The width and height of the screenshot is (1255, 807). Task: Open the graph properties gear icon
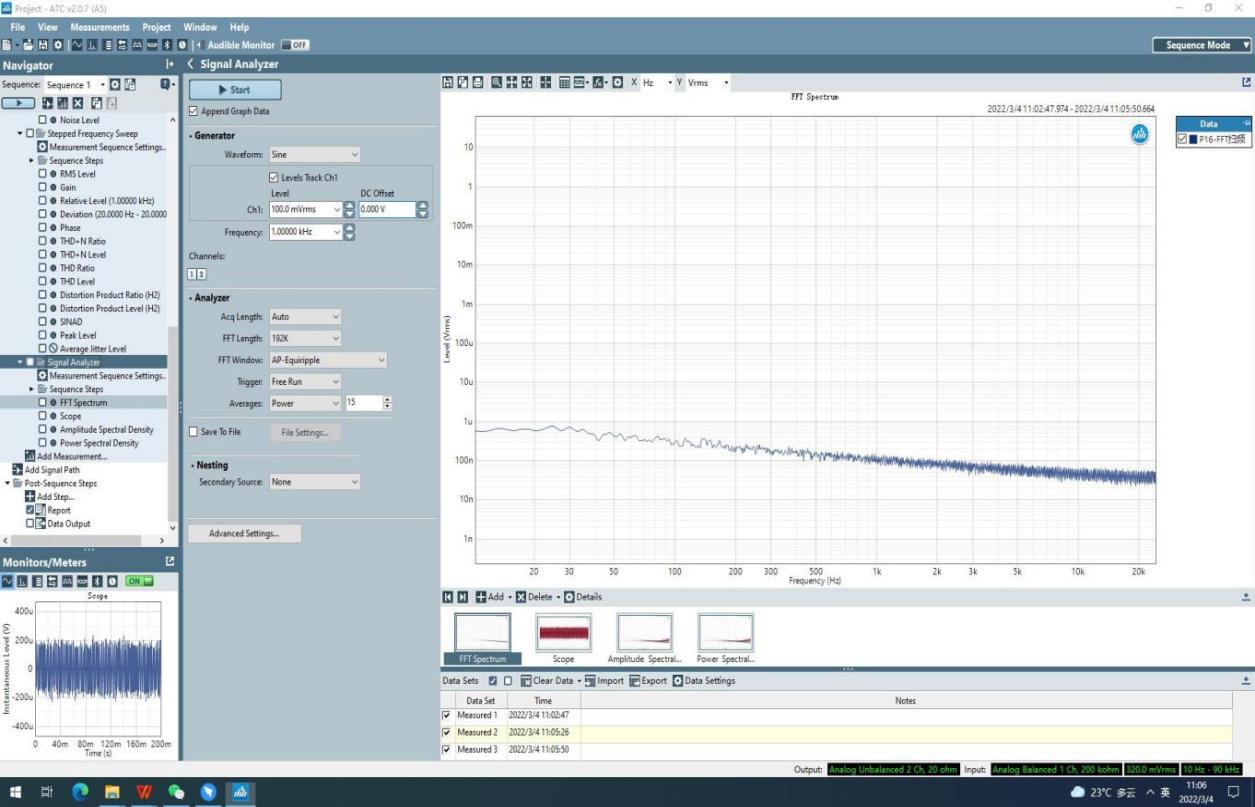click(x=618, y=83)
